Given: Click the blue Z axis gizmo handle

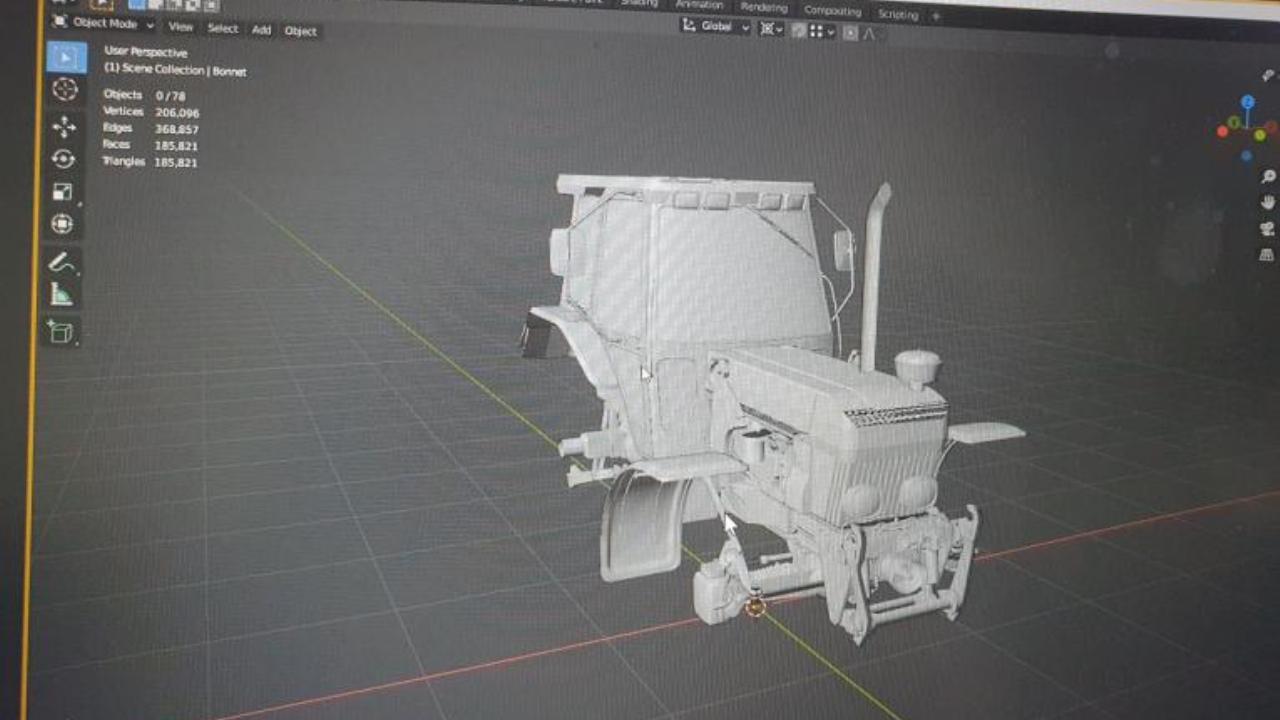Looking at the screenshot, I should coord(1247,101).
